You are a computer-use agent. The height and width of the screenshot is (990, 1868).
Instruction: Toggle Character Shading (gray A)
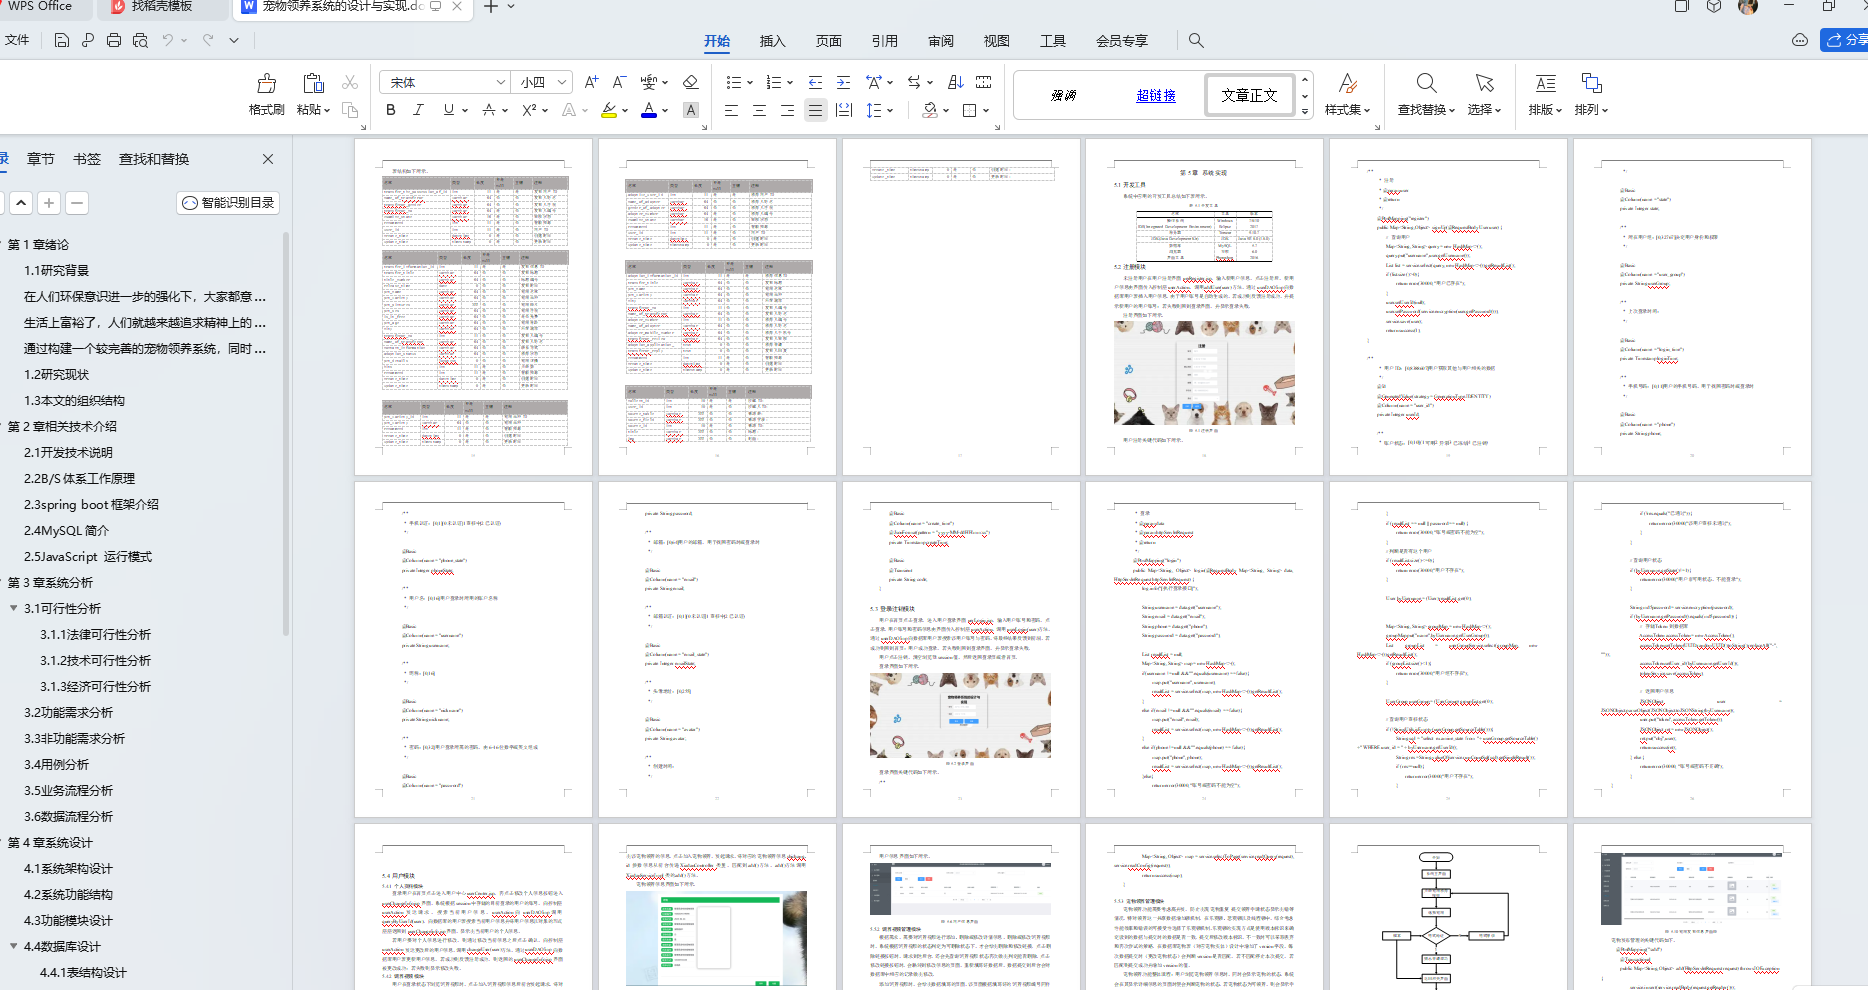tap(691, 110)
